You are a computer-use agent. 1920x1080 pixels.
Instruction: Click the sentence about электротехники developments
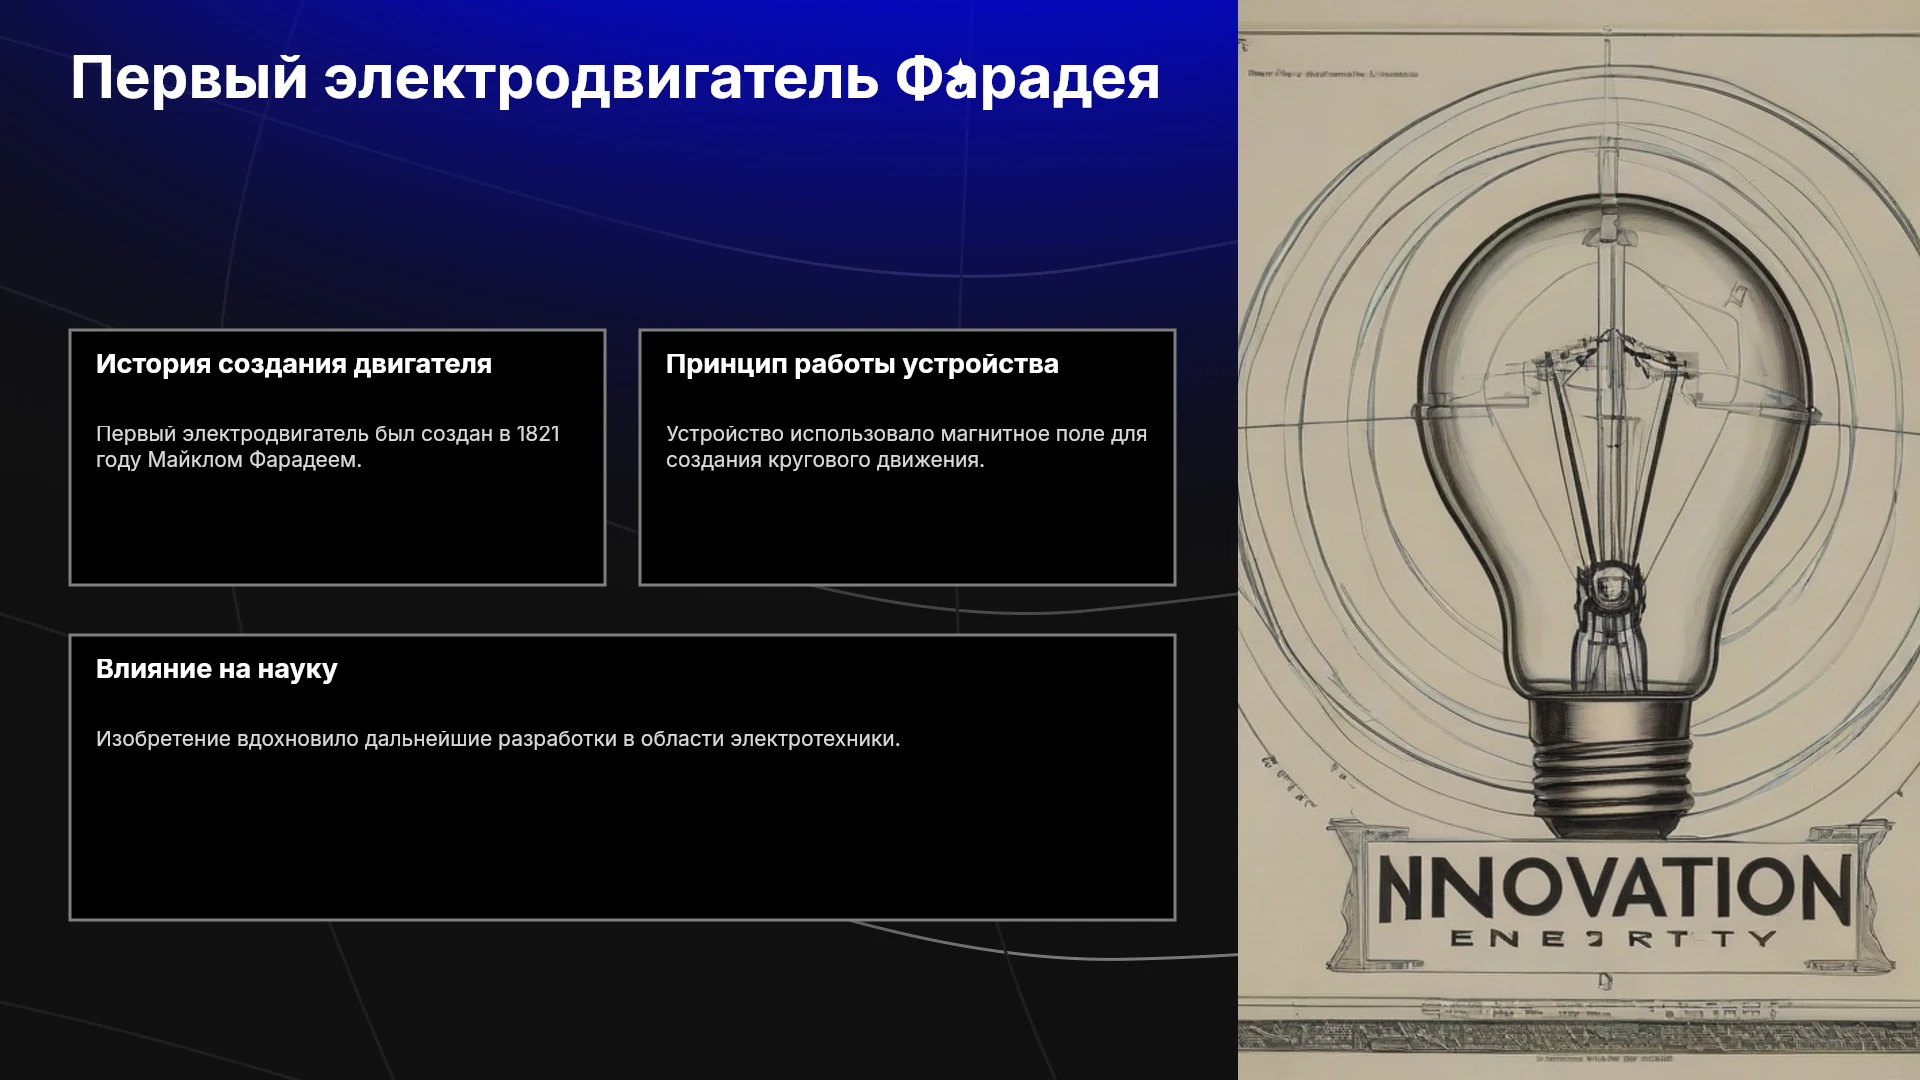498,739
